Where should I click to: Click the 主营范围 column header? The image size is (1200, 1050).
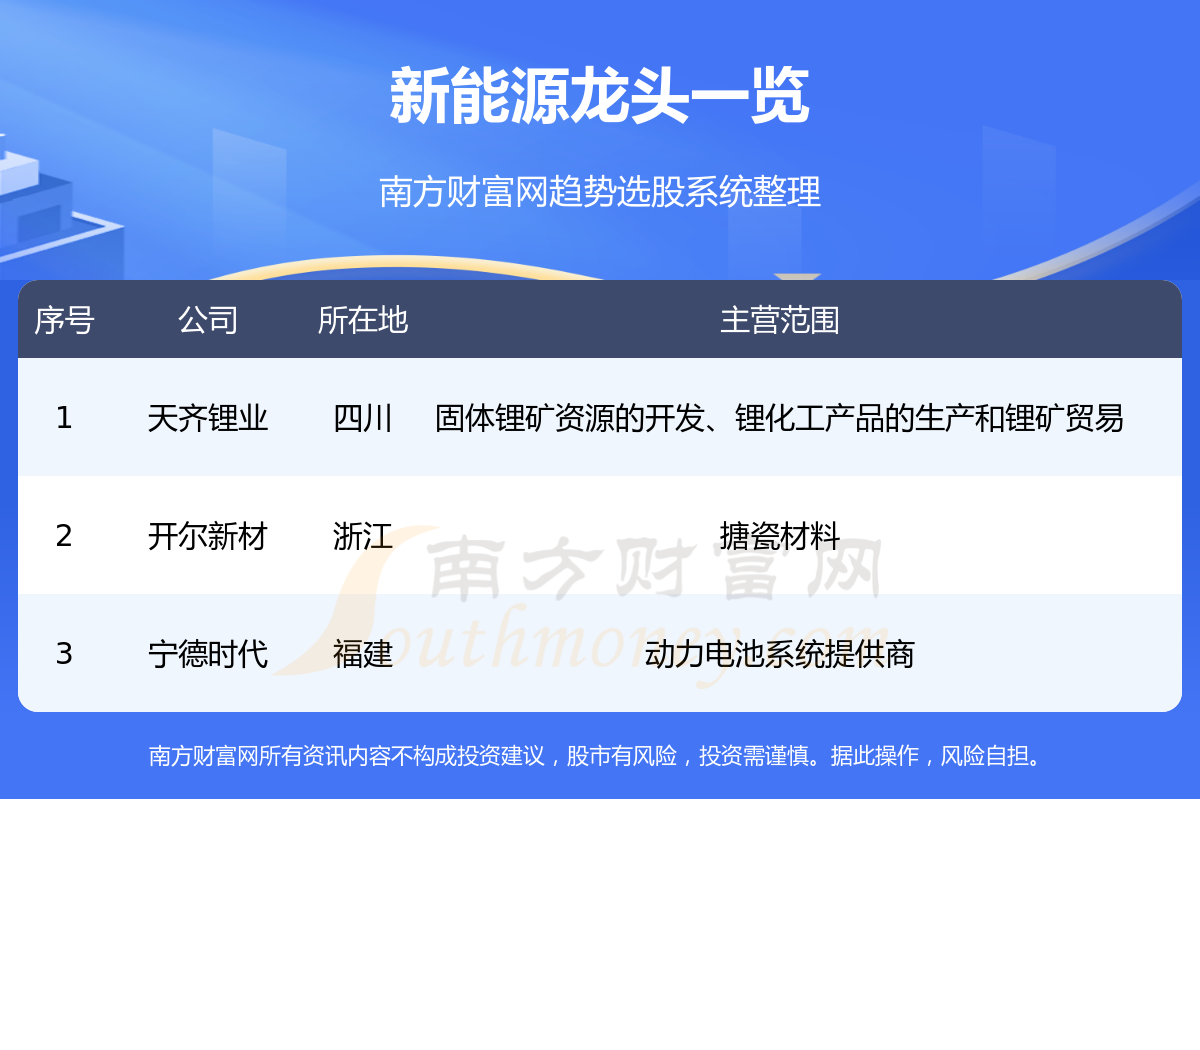[x=780, y=320]
